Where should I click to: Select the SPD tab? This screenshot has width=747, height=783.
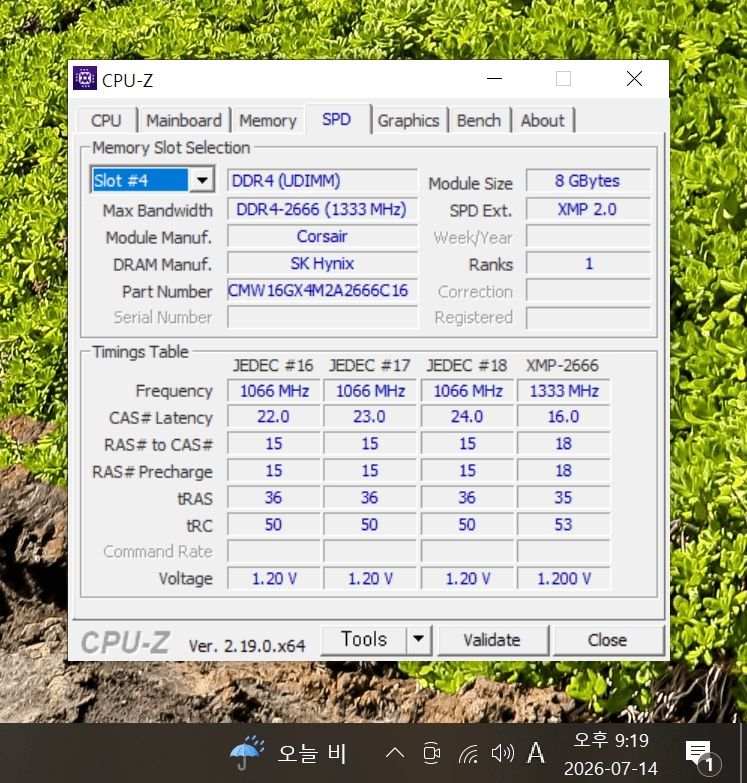tap(337, 119)
